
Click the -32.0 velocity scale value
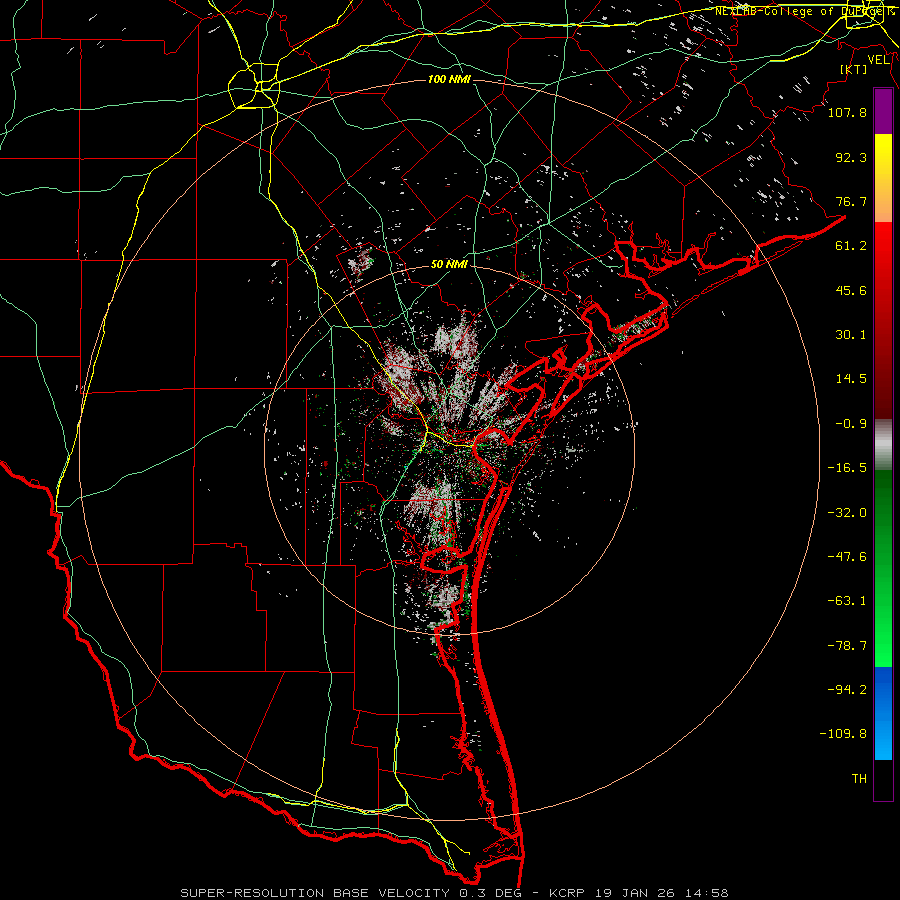coord(847,513)
